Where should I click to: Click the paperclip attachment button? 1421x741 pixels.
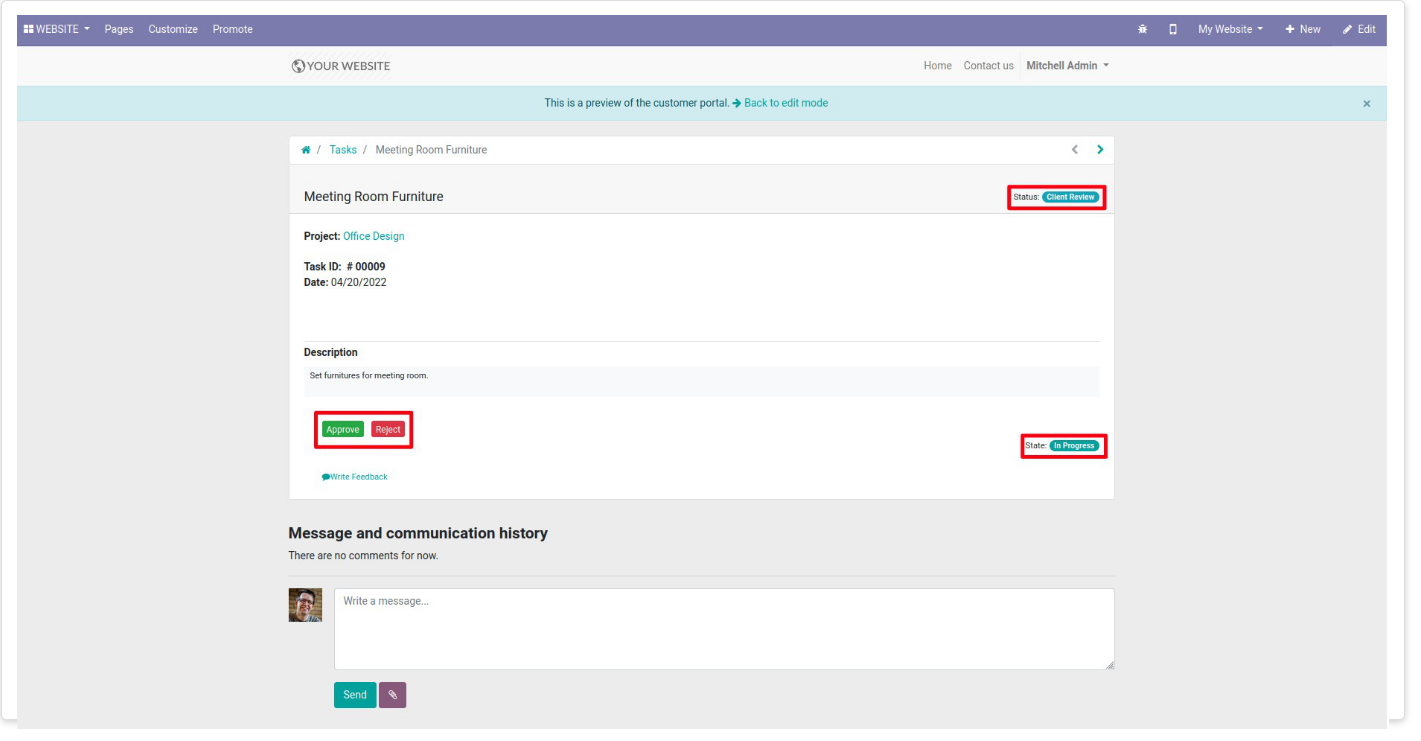point(393,695)
